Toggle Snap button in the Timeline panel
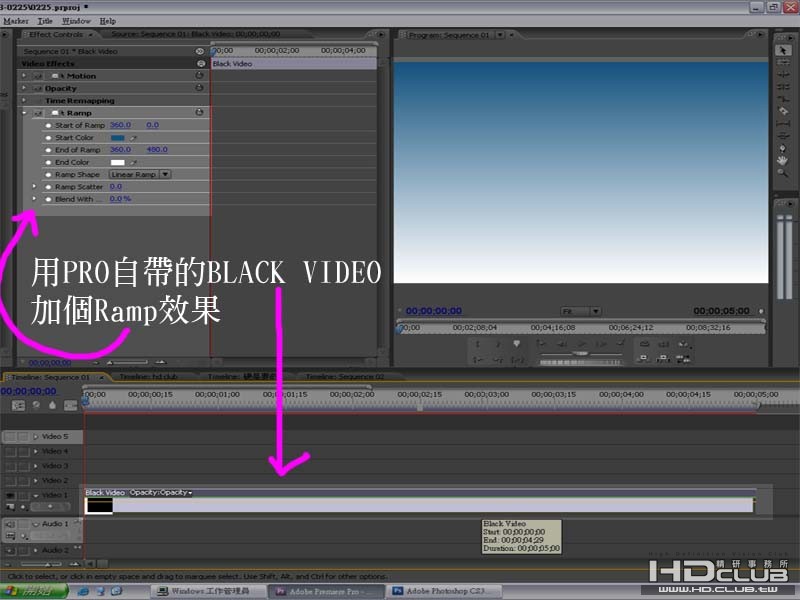 click(x=18, y=406)
